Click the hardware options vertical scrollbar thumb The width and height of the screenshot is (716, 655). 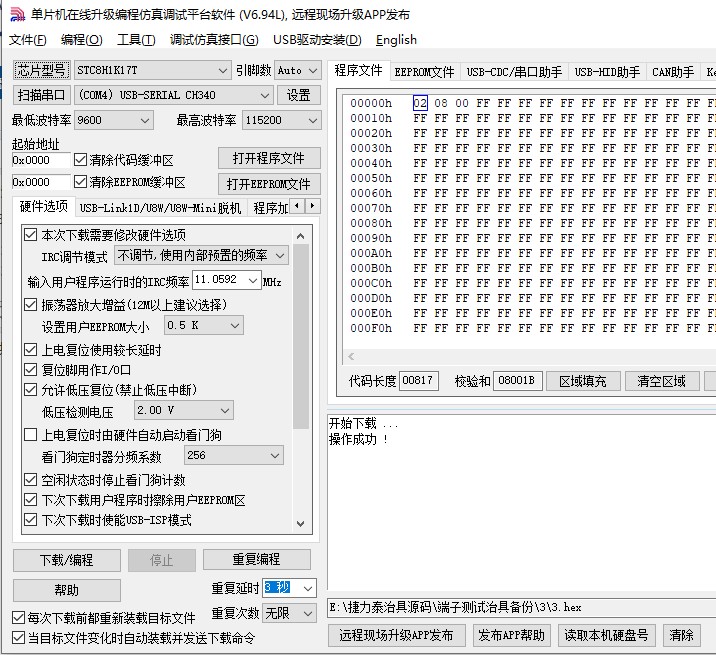pyautogui.click(x=300, y=337)
